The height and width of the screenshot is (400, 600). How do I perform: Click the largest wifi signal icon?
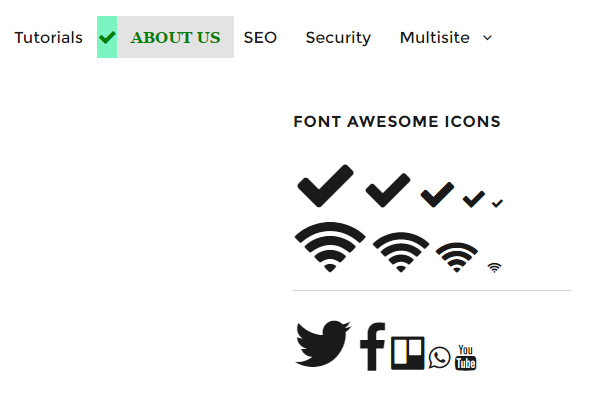[330, 247]
